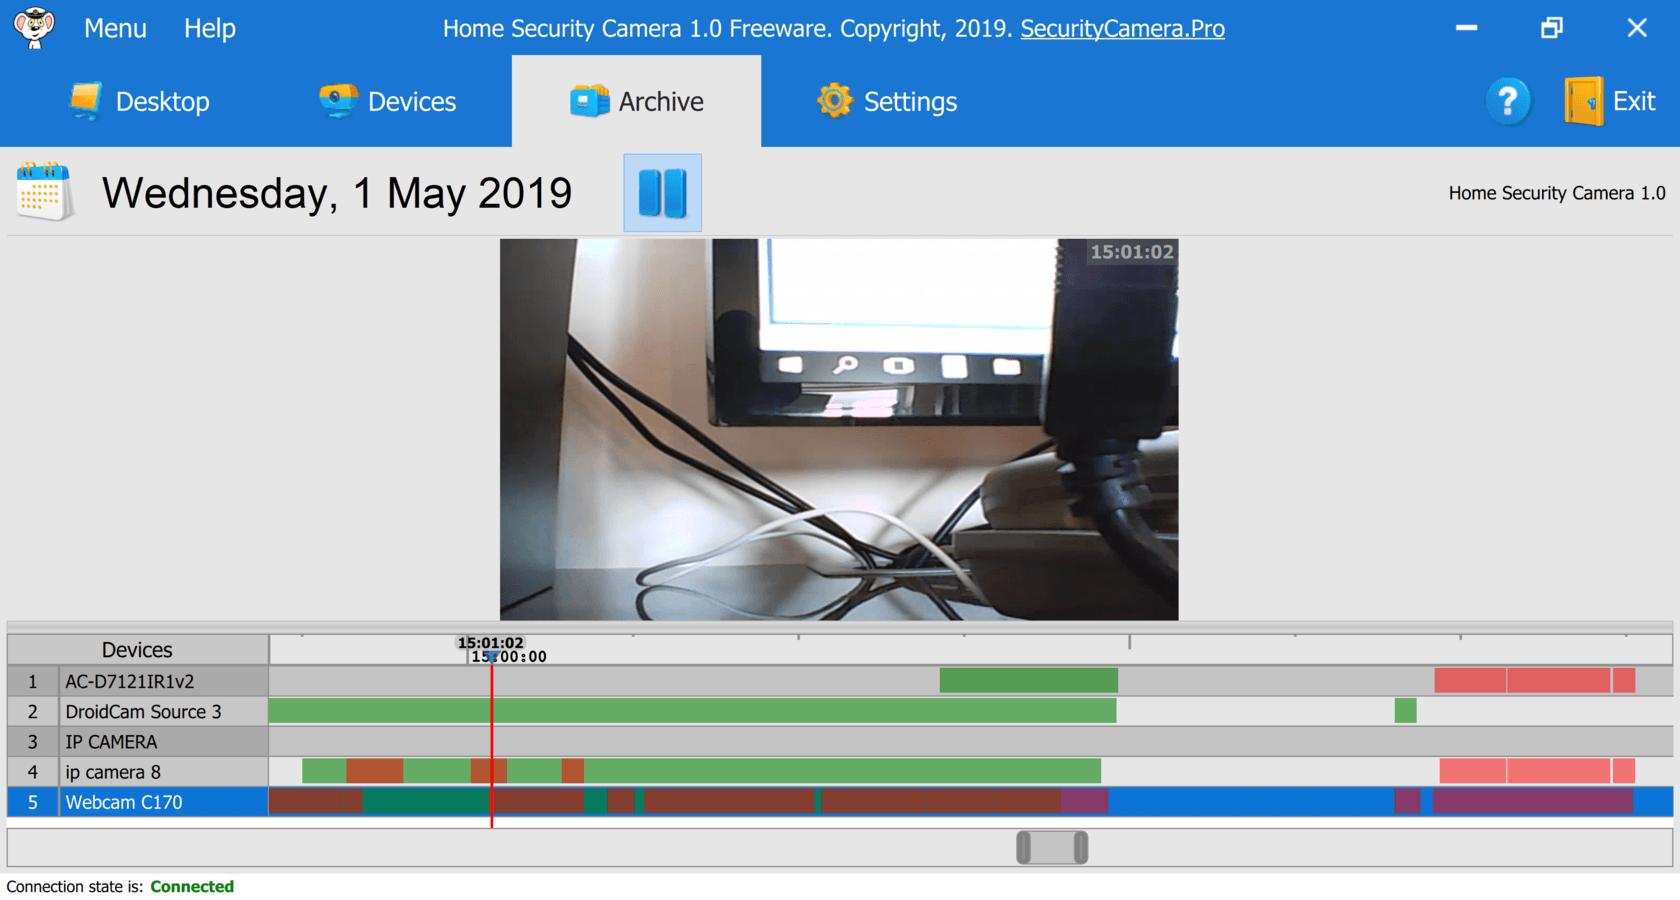Click the Desktop monitor icon

click(86, 101)
